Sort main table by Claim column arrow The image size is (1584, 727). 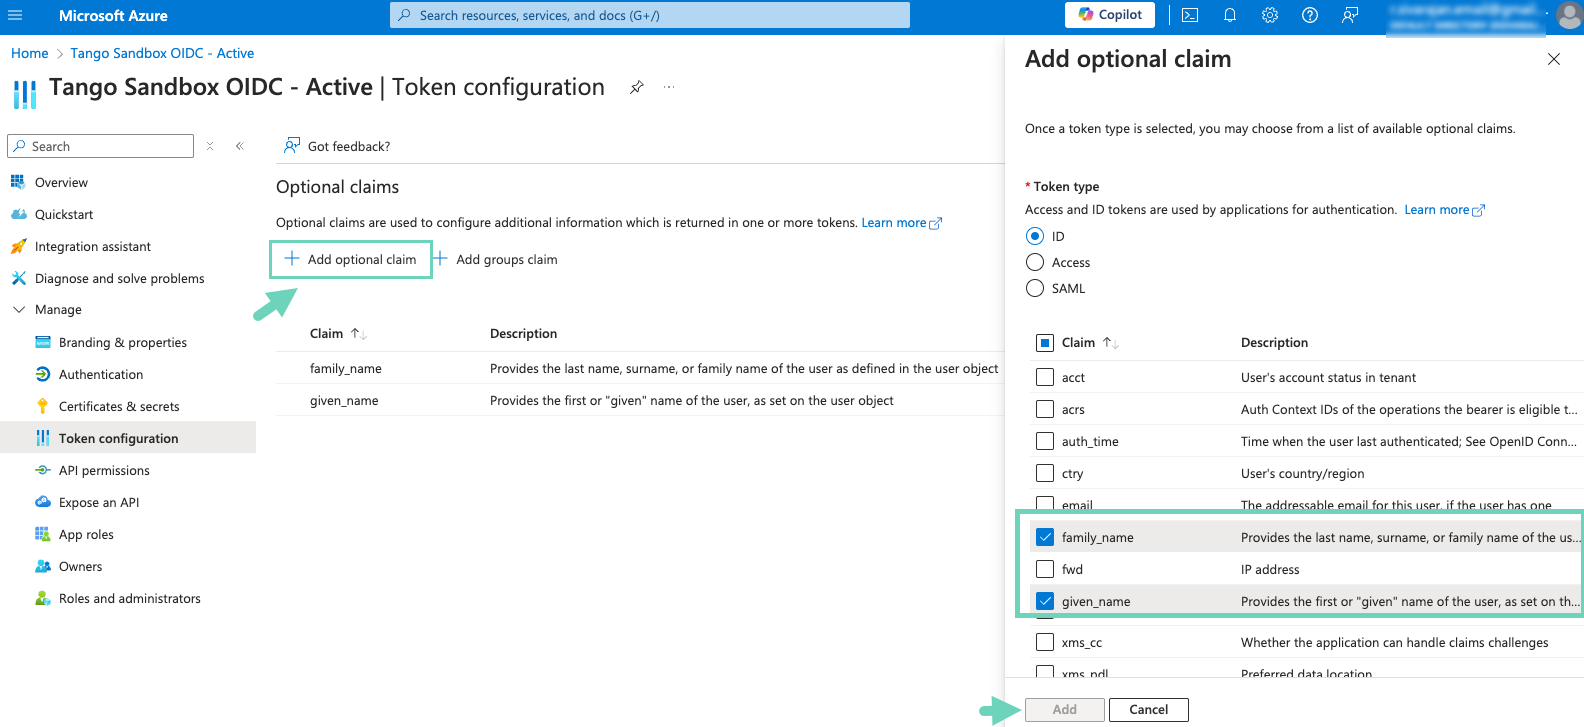click(359, 334)
